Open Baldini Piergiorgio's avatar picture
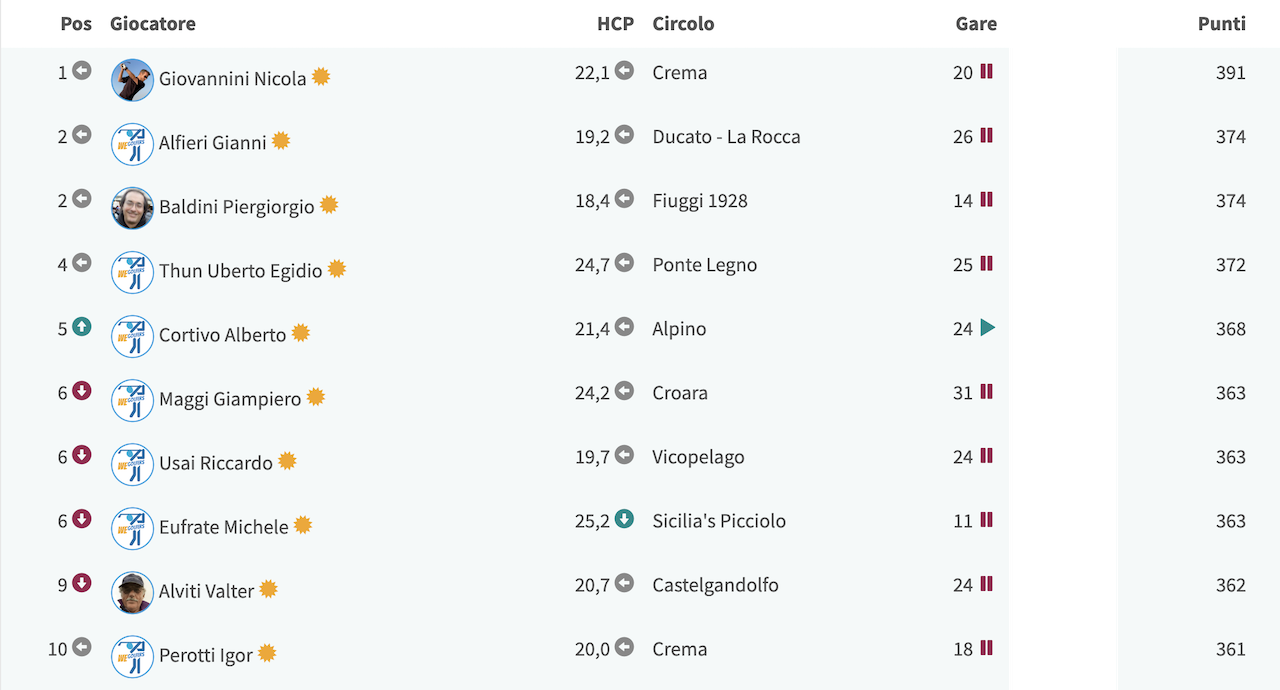The height and width of the screenshot is (690, 1280). tap(132, 208)
